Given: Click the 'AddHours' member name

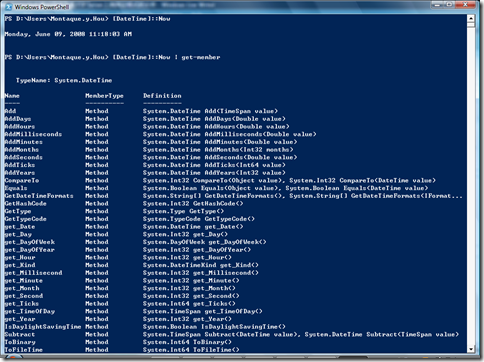Looking at the screenshot, I should coord(20,126).
